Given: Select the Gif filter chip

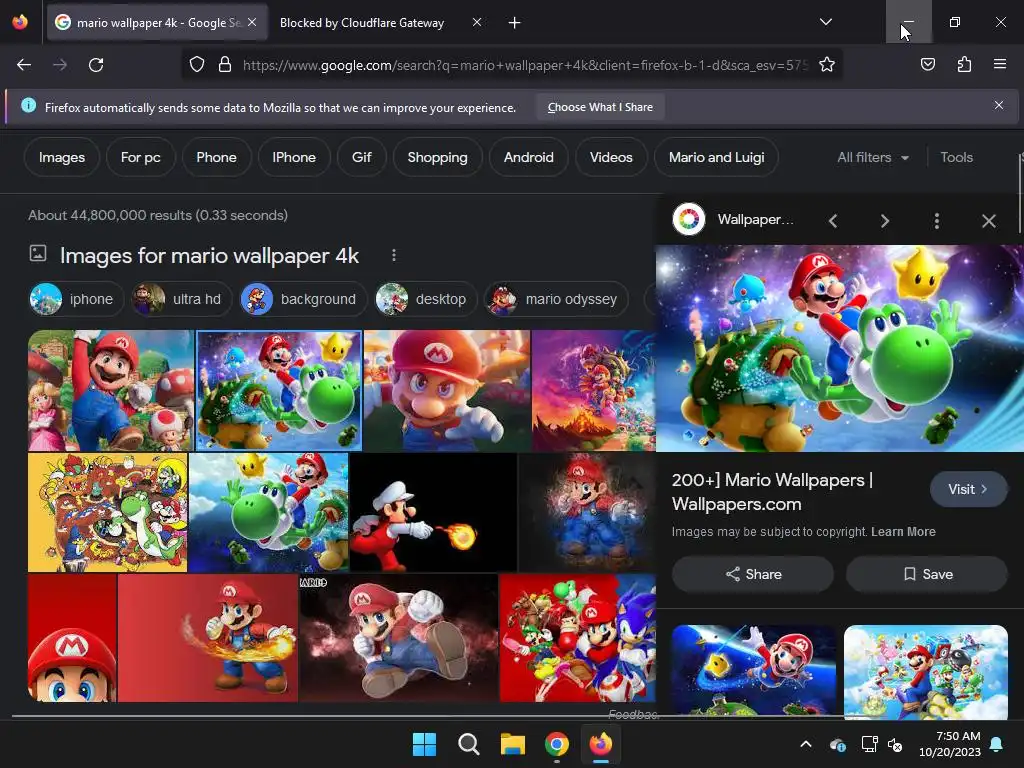Looking at the screenshot, I should point(361,157).
